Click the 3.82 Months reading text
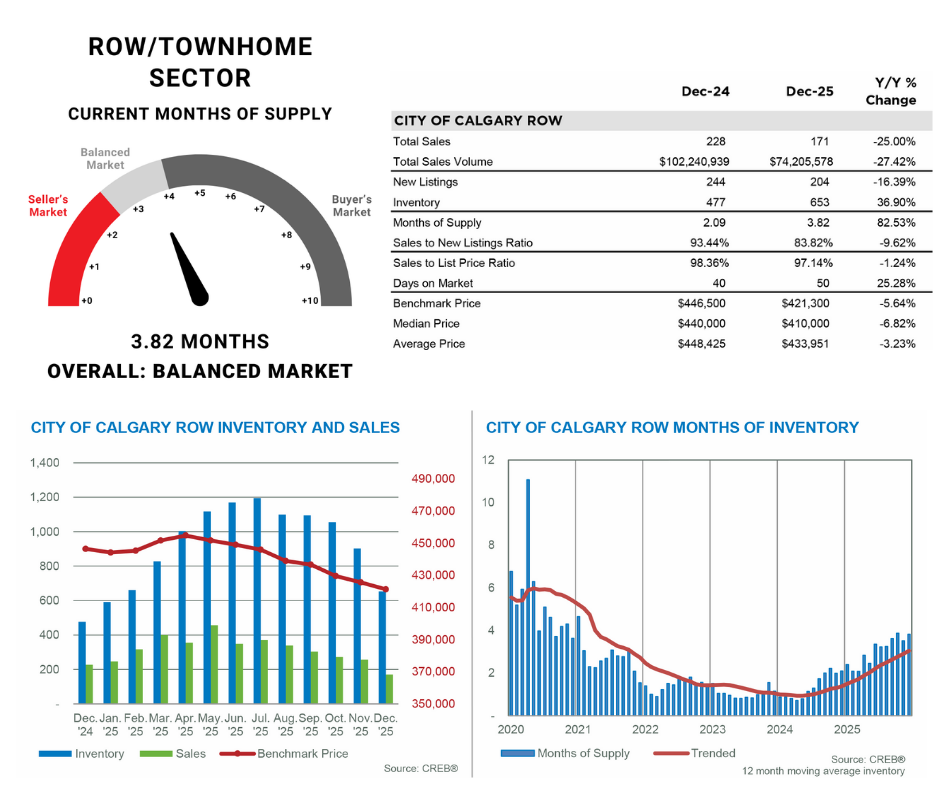The height and width of the screenshot is (800, 943). (x=200, y=342)
